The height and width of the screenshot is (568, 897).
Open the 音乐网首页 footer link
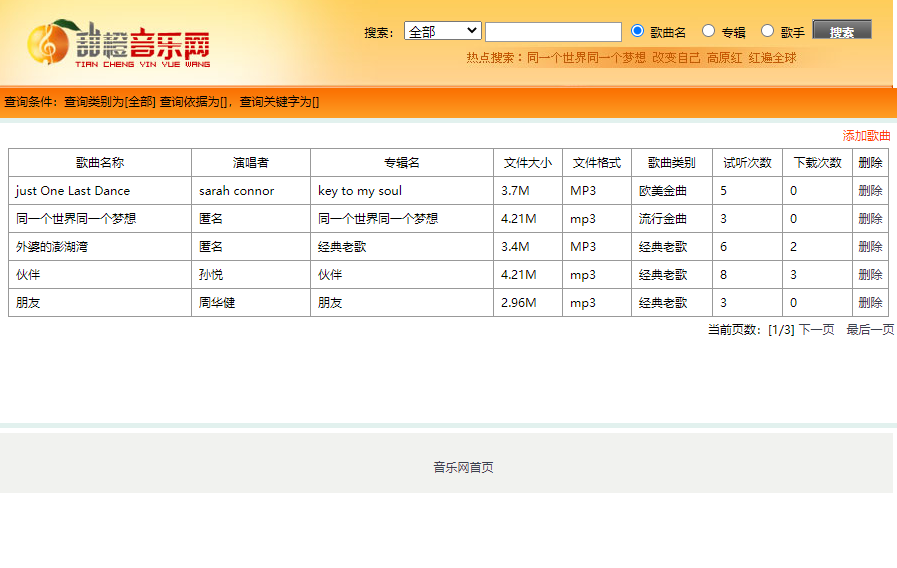tap(463, 468)
